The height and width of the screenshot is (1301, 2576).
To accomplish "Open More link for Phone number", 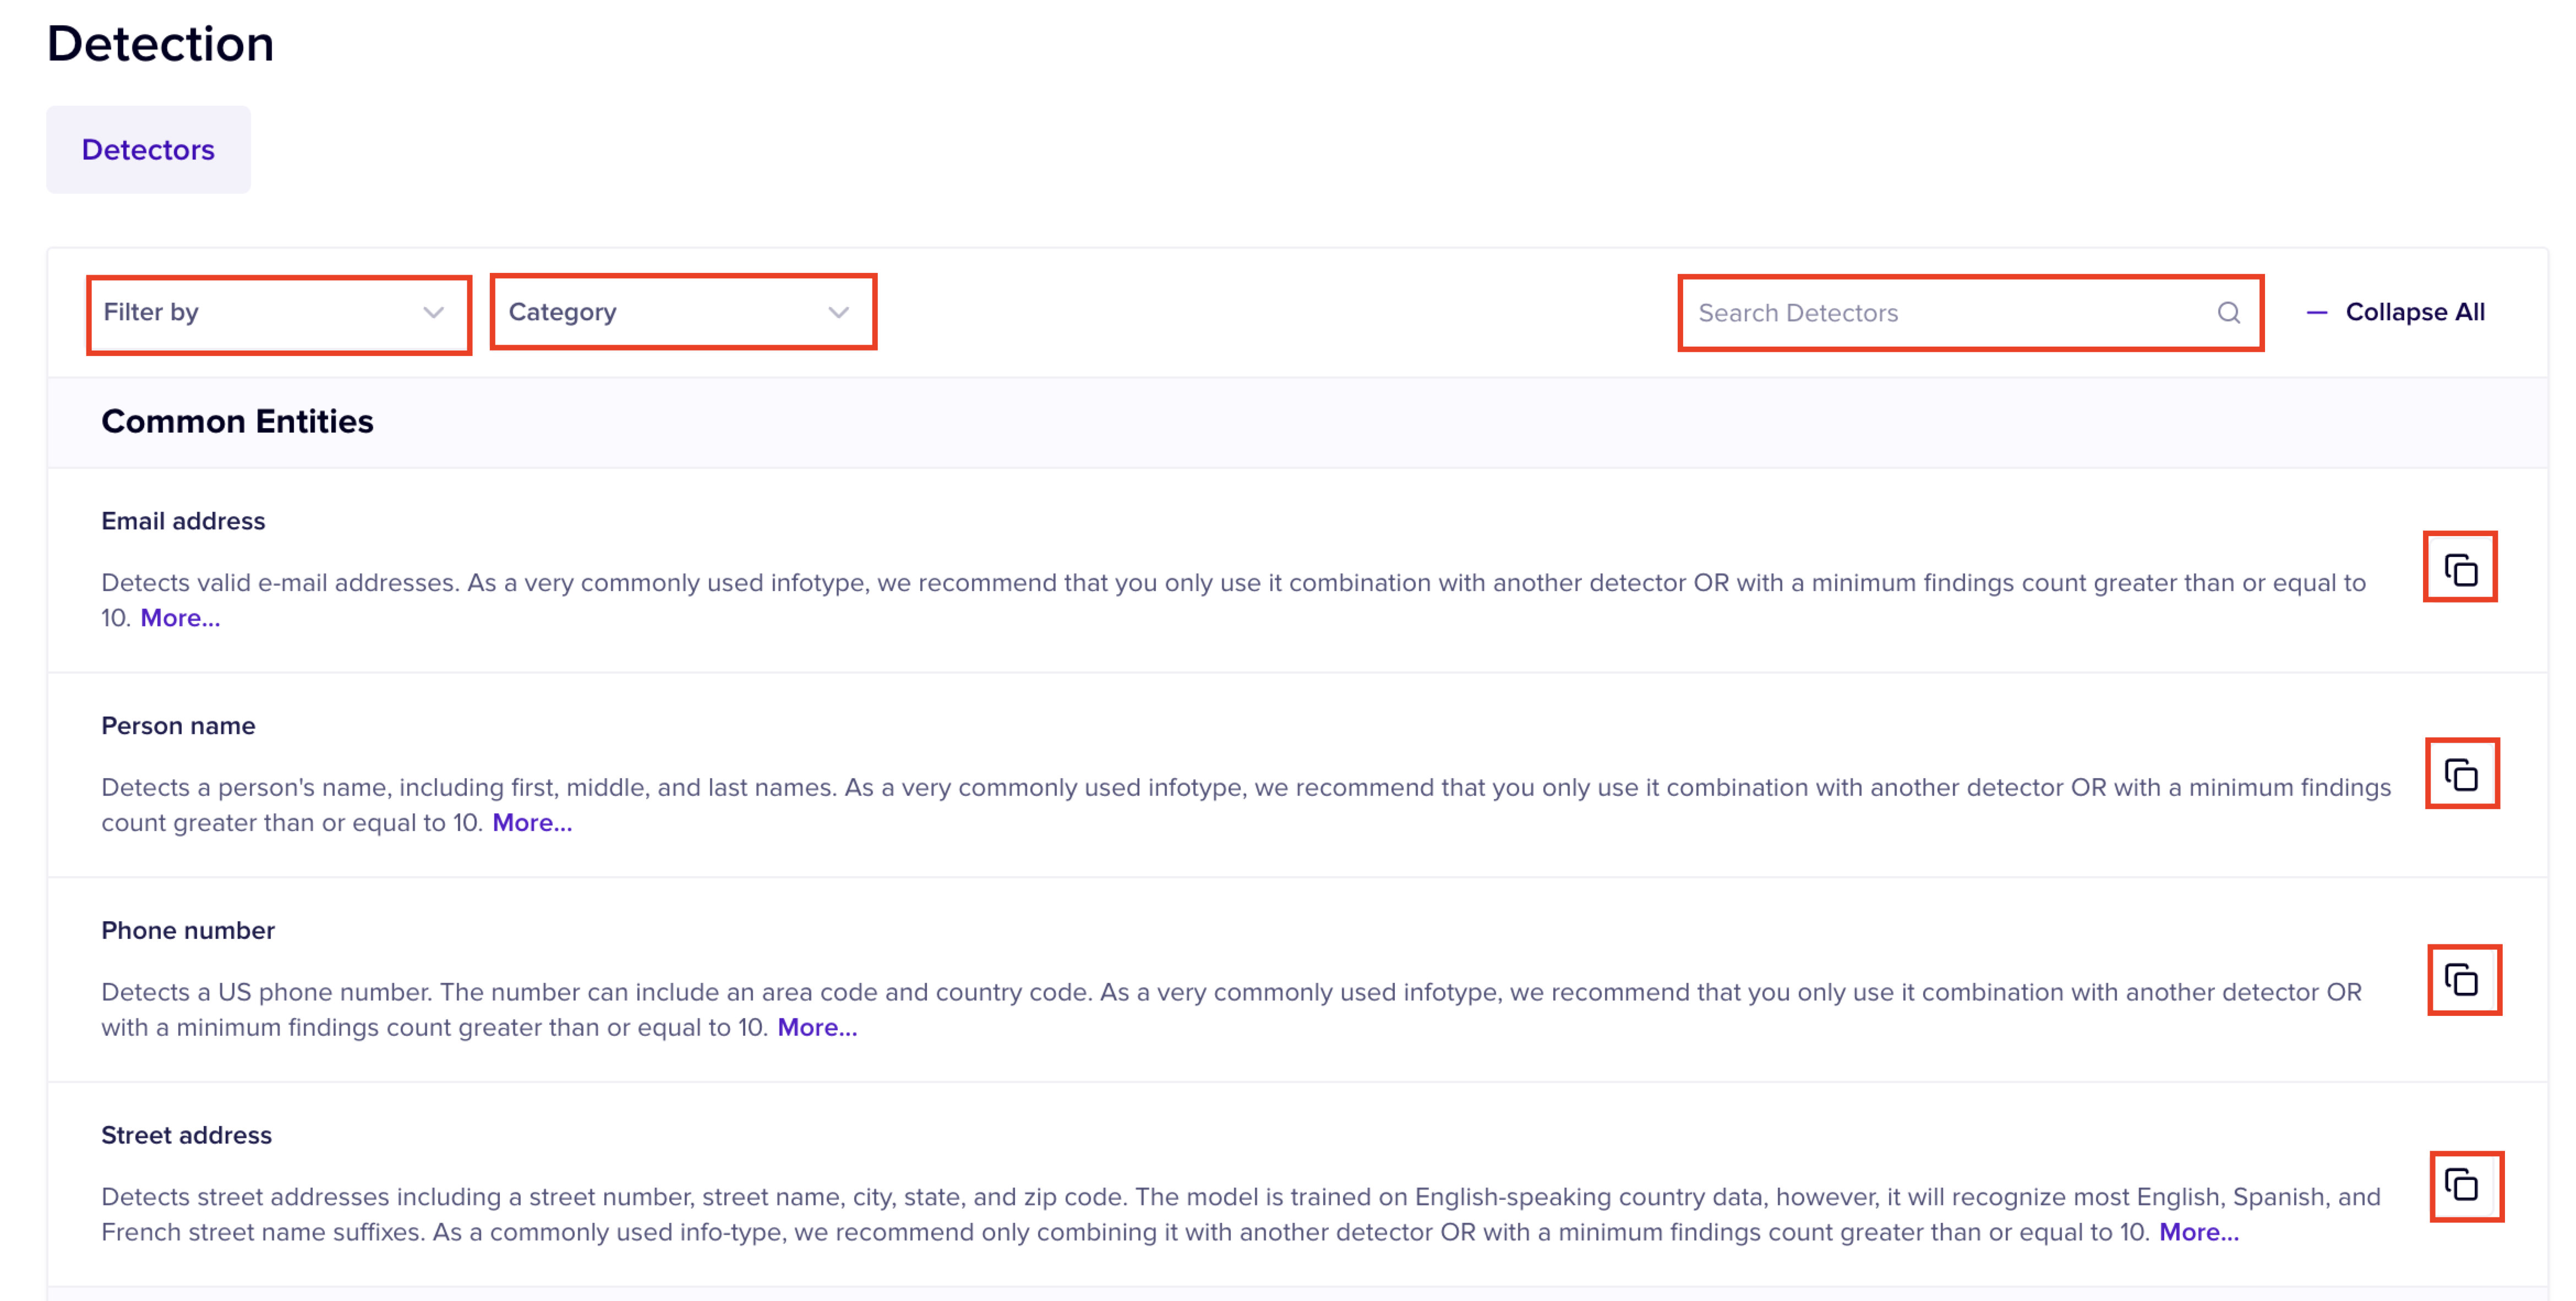I will [817, 1028].
